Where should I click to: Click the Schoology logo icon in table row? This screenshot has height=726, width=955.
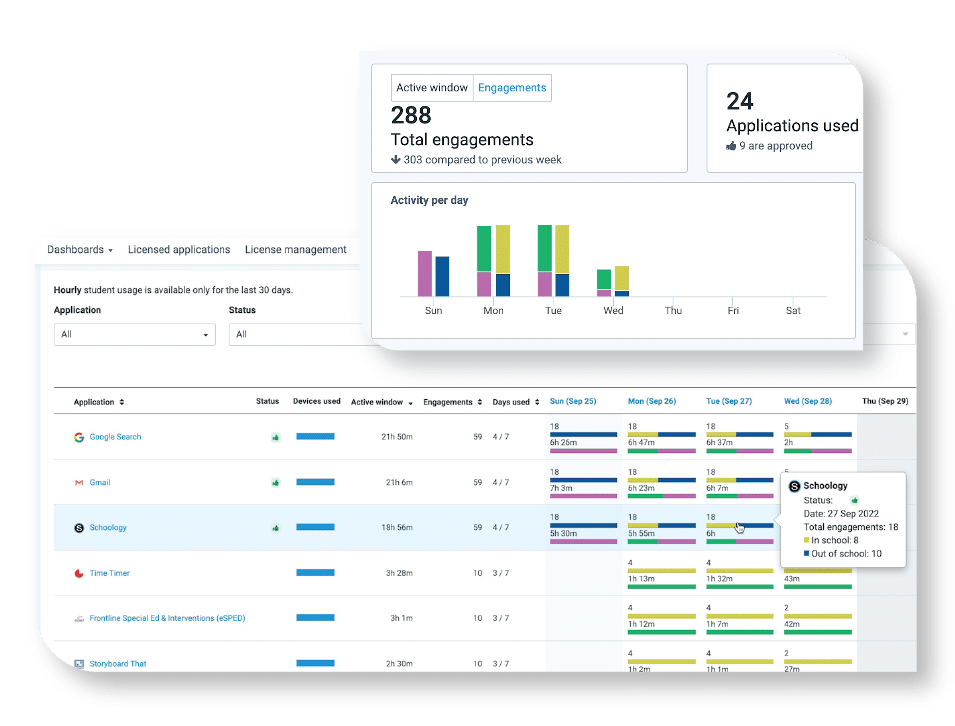coord(79,528)
